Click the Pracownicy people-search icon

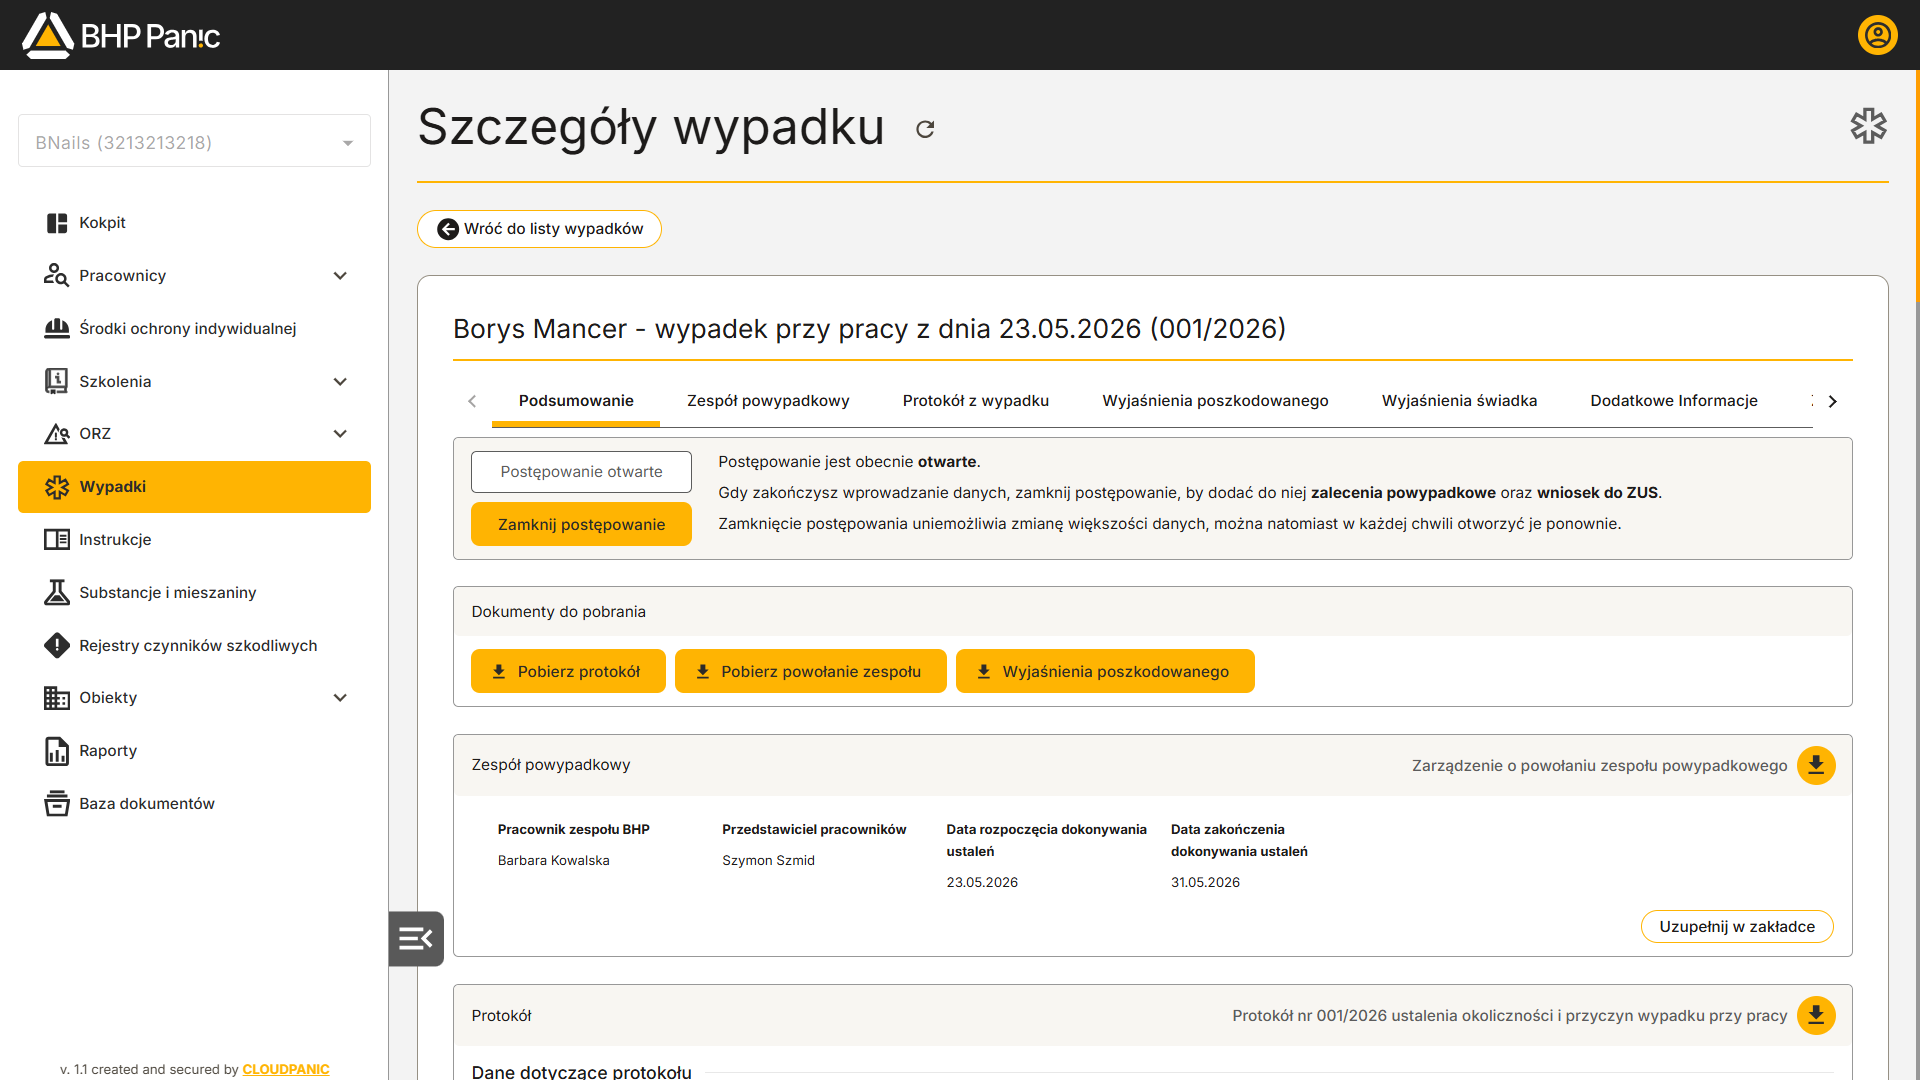(57, 276)
